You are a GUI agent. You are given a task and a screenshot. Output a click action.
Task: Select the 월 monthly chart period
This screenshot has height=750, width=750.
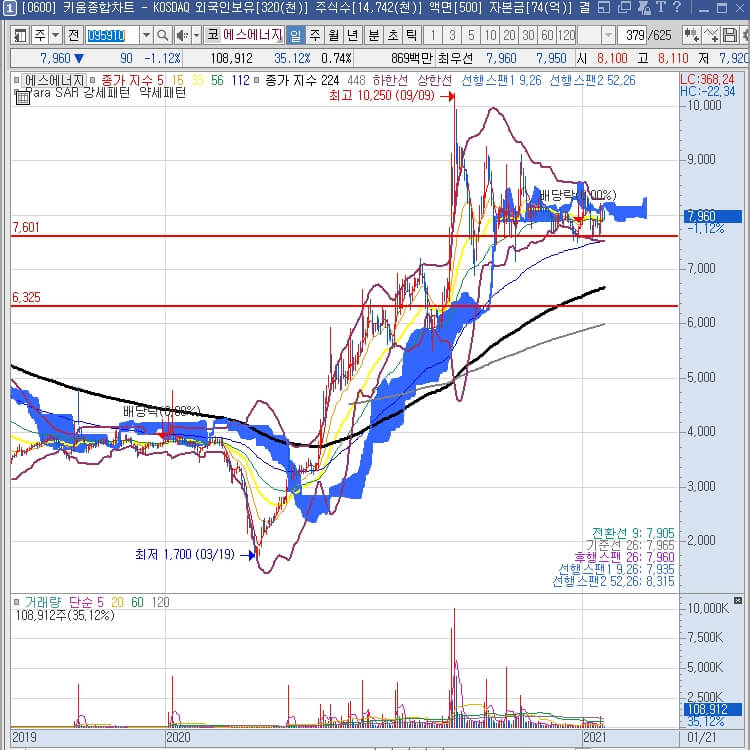333,35
